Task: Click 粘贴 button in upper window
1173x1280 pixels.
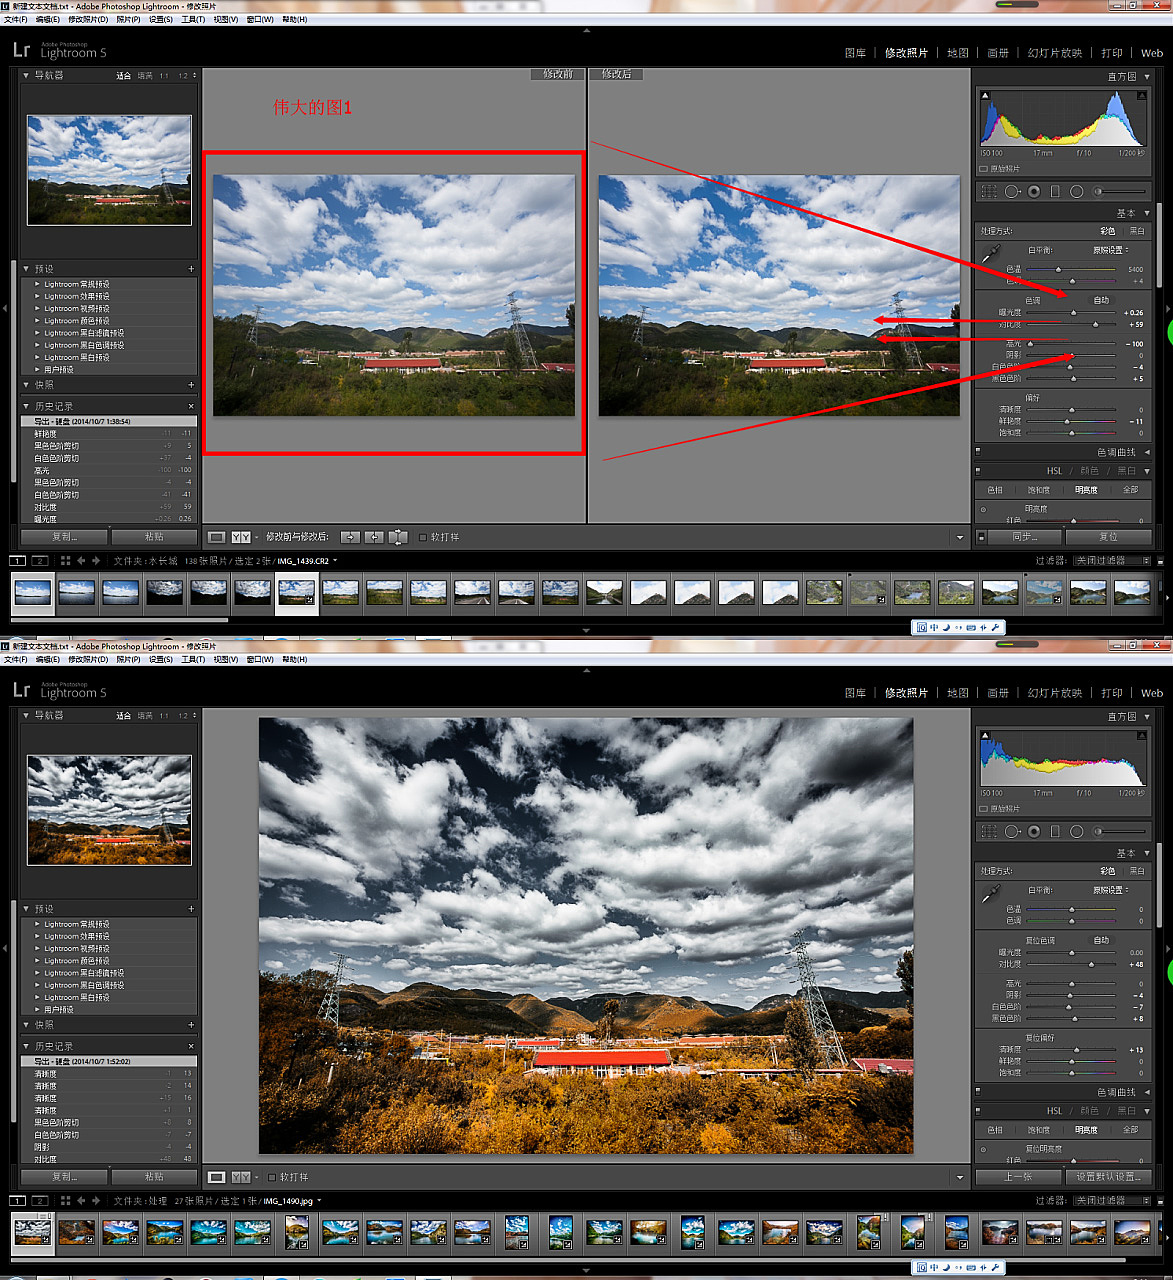Action: [x=154, y=537]
